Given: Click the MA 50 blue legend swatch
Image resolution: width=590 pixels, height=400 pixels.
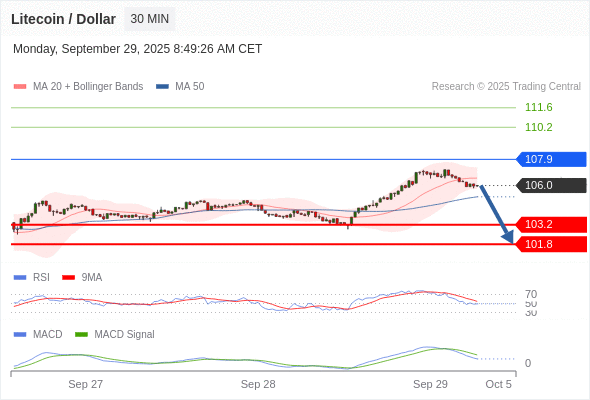Looking at the screenshot, I should click(162, 87).
